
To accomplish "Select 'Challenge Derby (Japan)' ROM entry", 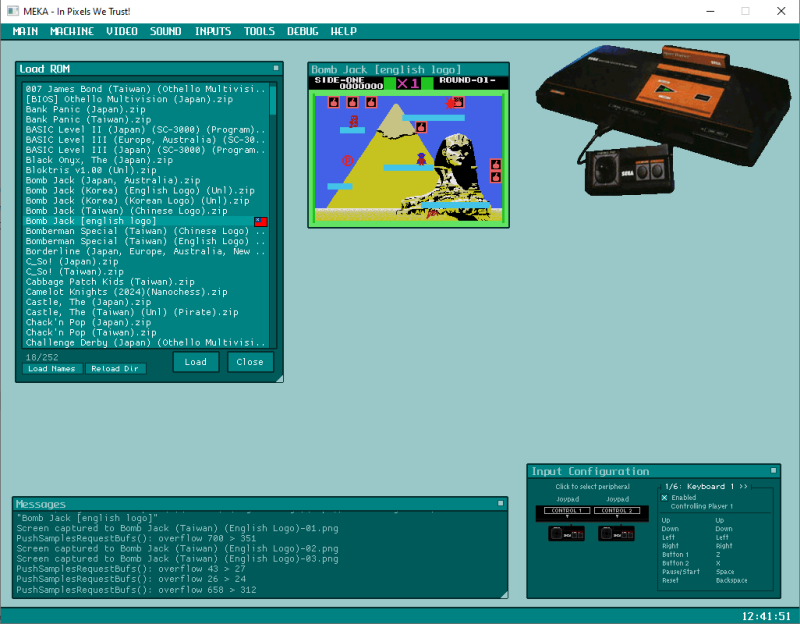I will [x=146, y=343].
